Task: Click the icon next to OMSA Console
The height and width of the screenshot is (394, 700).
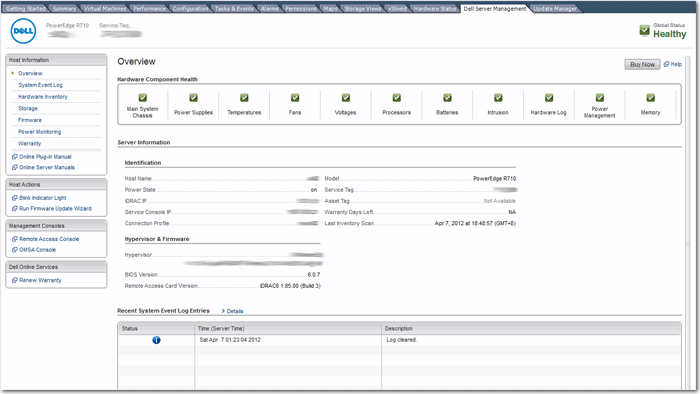Action: click(x=15, y=250)
